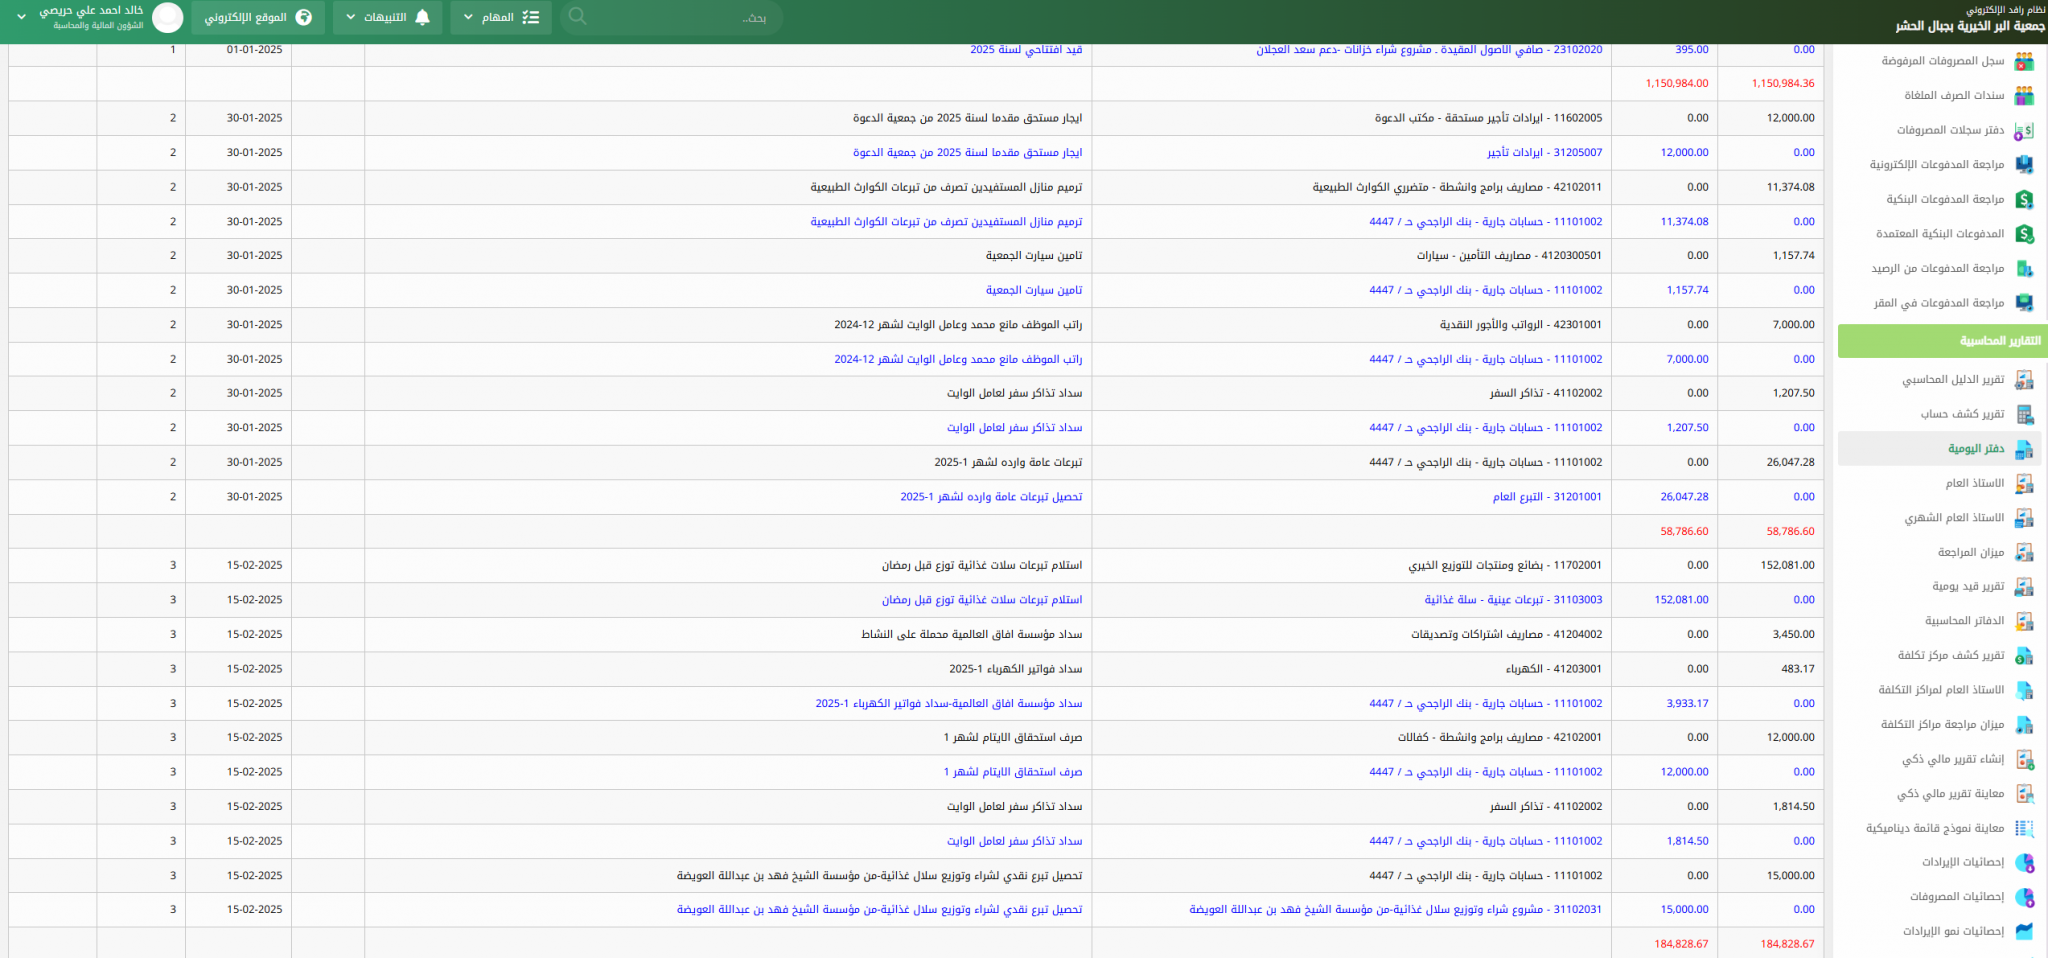This screenshot has height=958, width=2048.
Task: Select تقرير قيد يومية icon
Action: [2024, 587]
